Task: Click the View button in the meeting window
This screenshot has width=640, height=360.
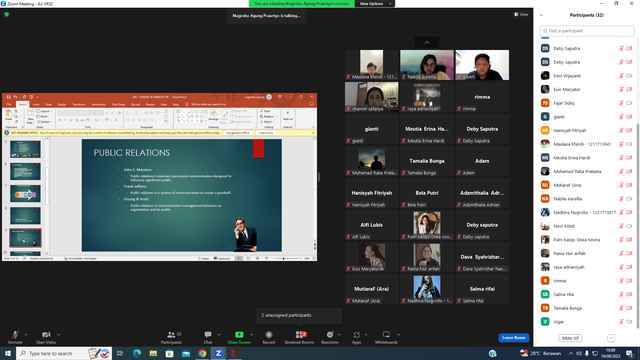Action: pyautogui.click(x=521, y=14)
